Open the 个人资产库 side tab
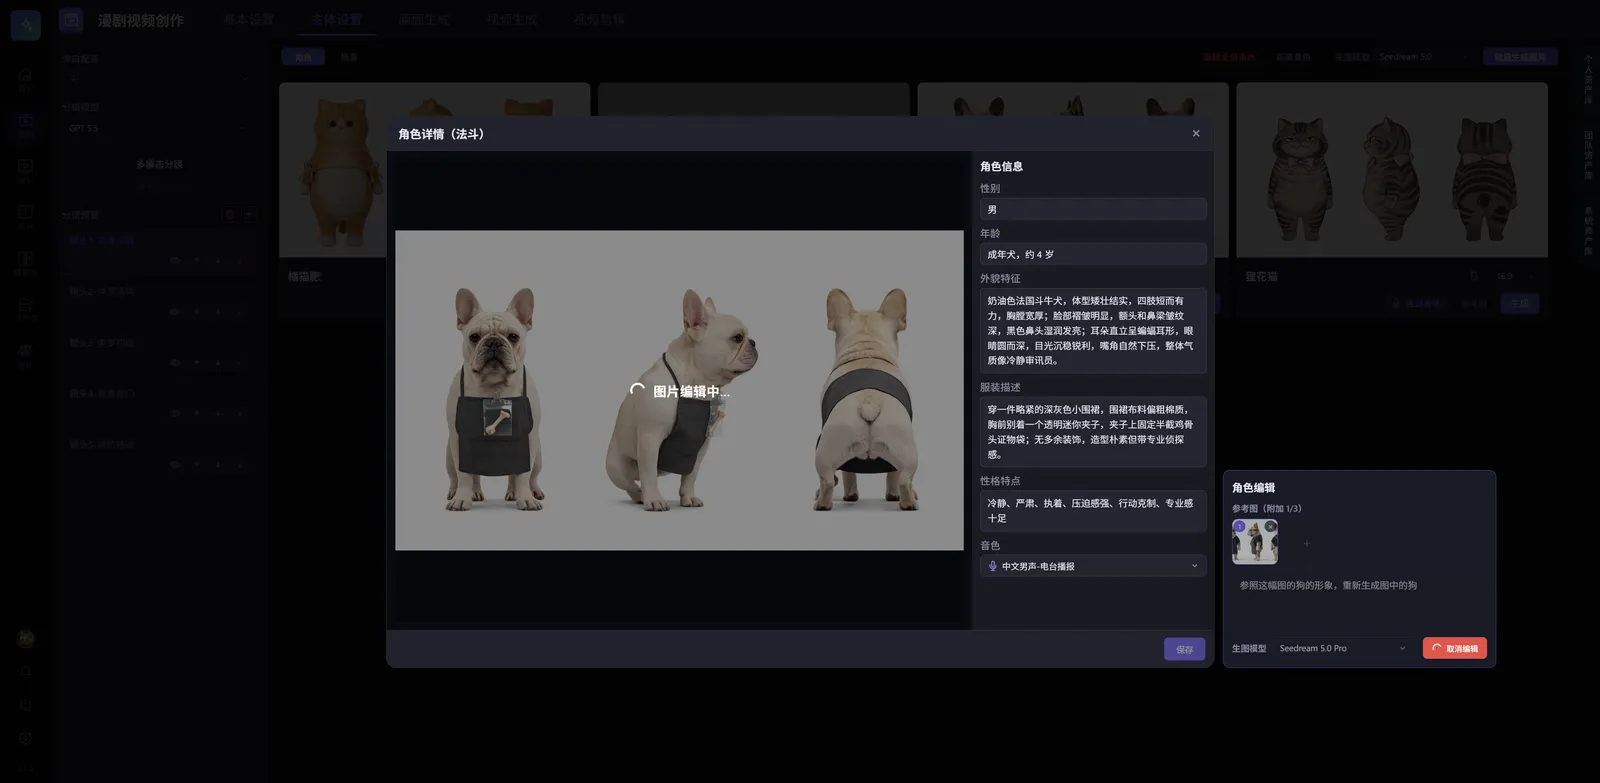1600x783 pixels. [x=1588, y=79]
